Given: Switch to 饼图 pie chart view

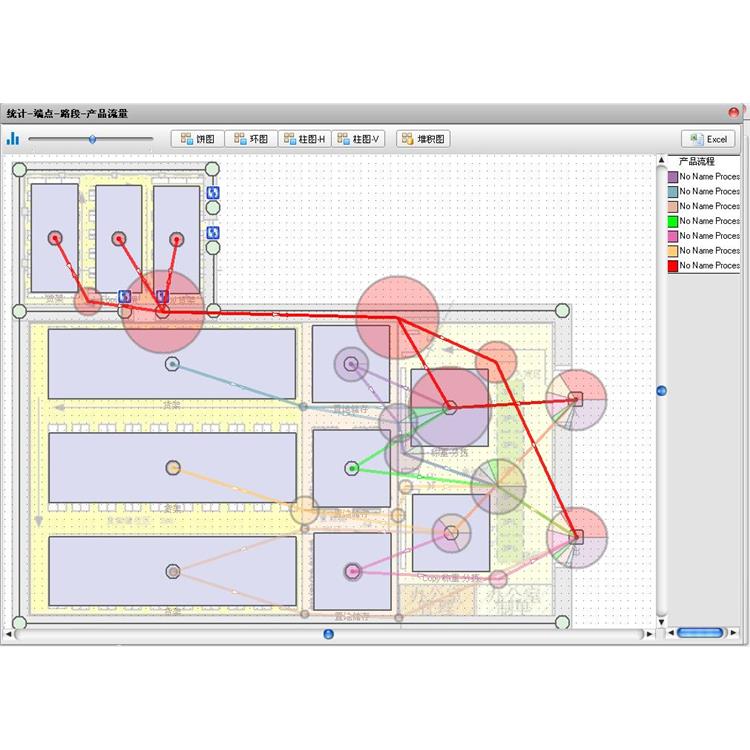Looking at the screenshot, I should pos(198,139).
